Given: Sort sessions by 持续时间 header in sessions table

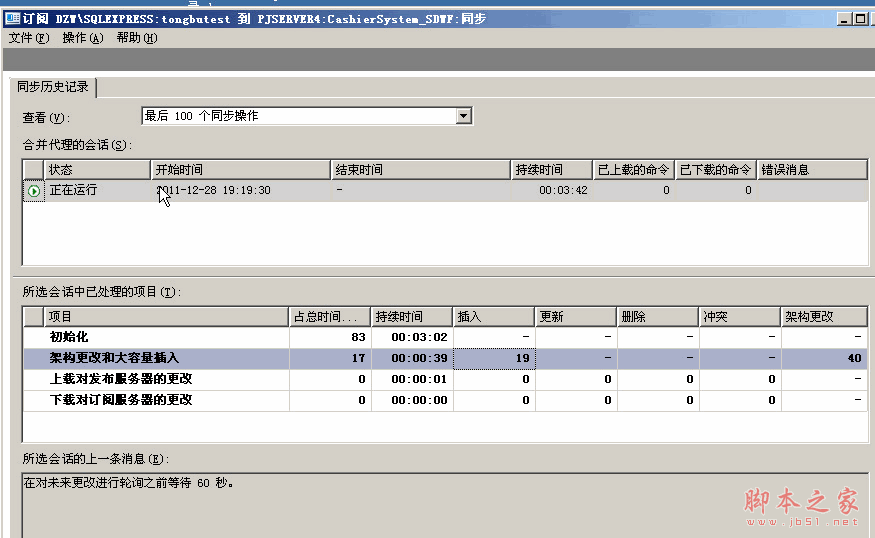Looking at the screenshot, I should 552,170.
